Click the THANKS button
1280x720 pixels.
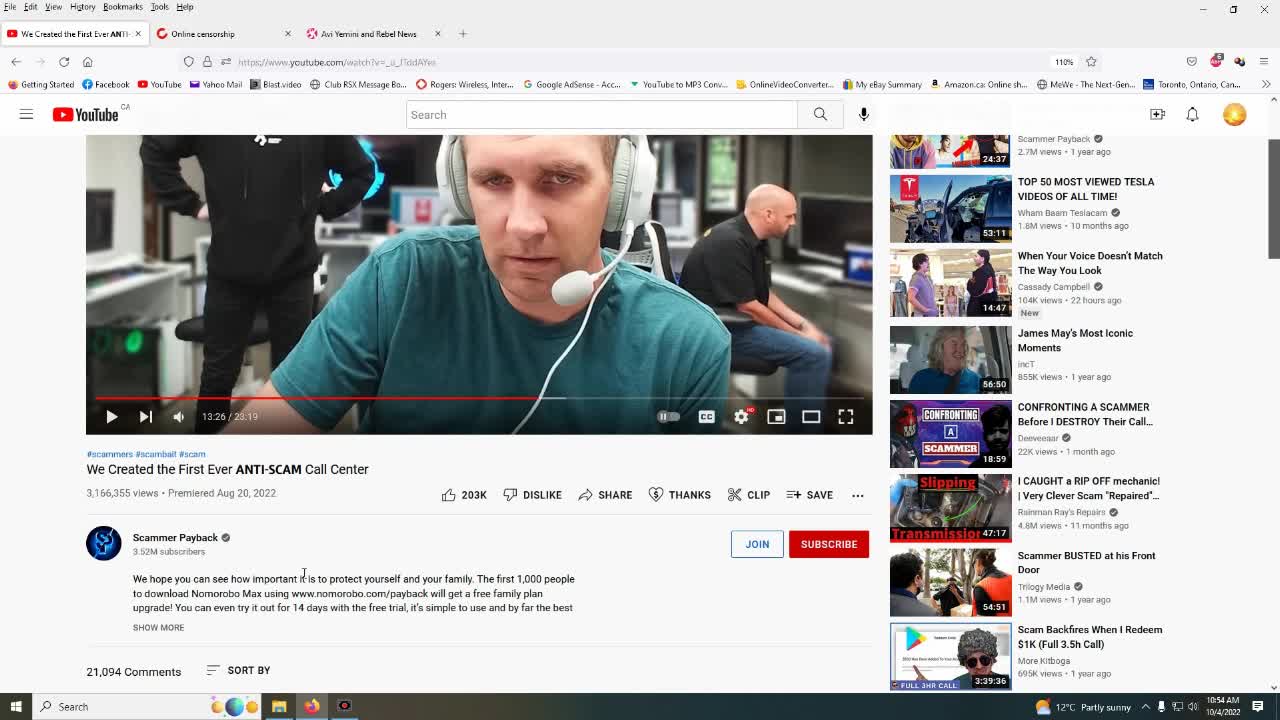pyautogui.click(x=680, y=495)
